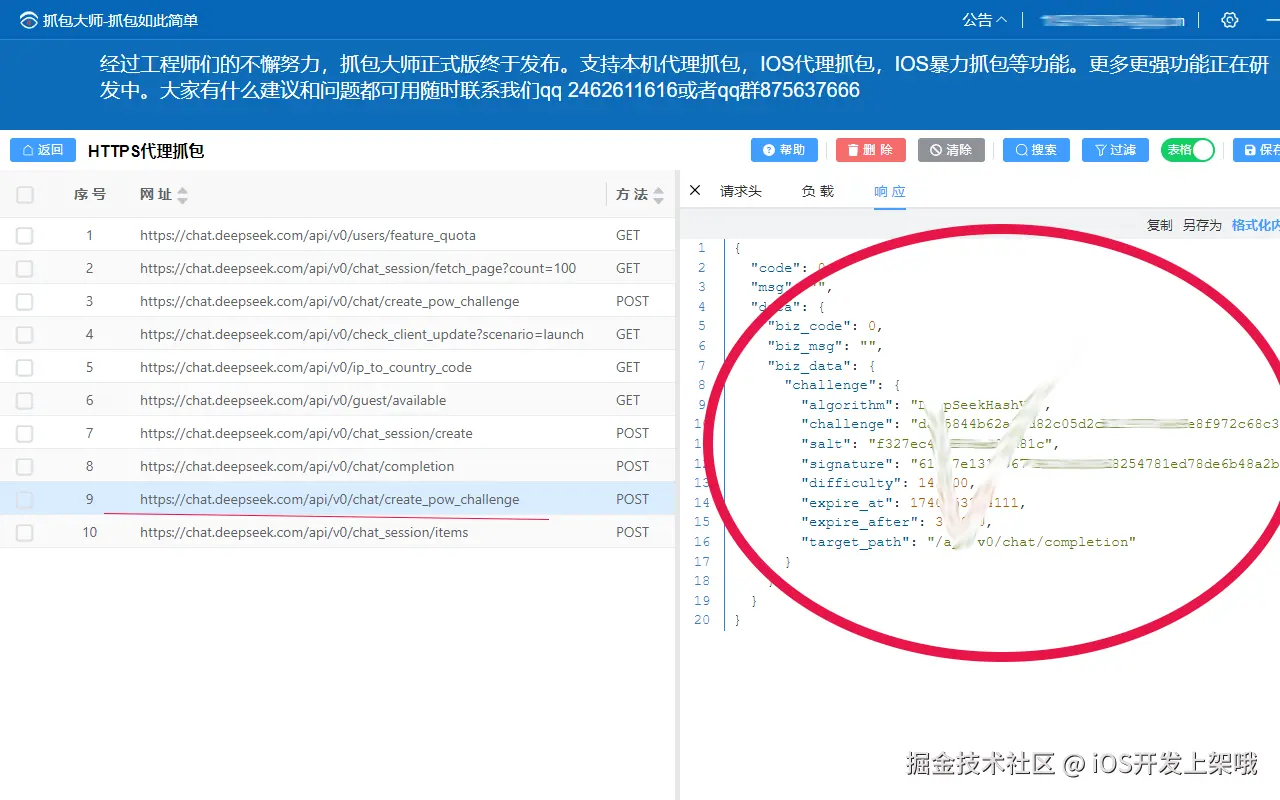Select the chat/completion URL row
The width and height of the screenshot is (1280, 800).
297,467
